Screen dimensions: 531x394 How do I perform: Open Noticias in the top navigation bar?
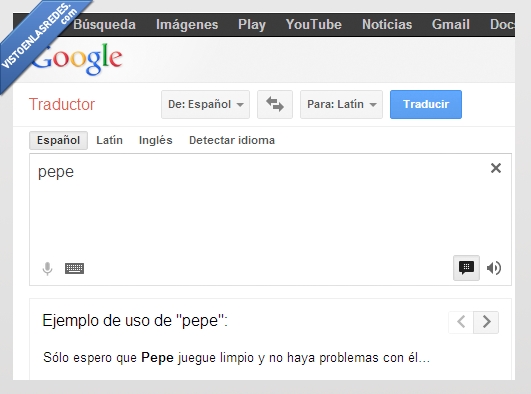pos(387,25)
